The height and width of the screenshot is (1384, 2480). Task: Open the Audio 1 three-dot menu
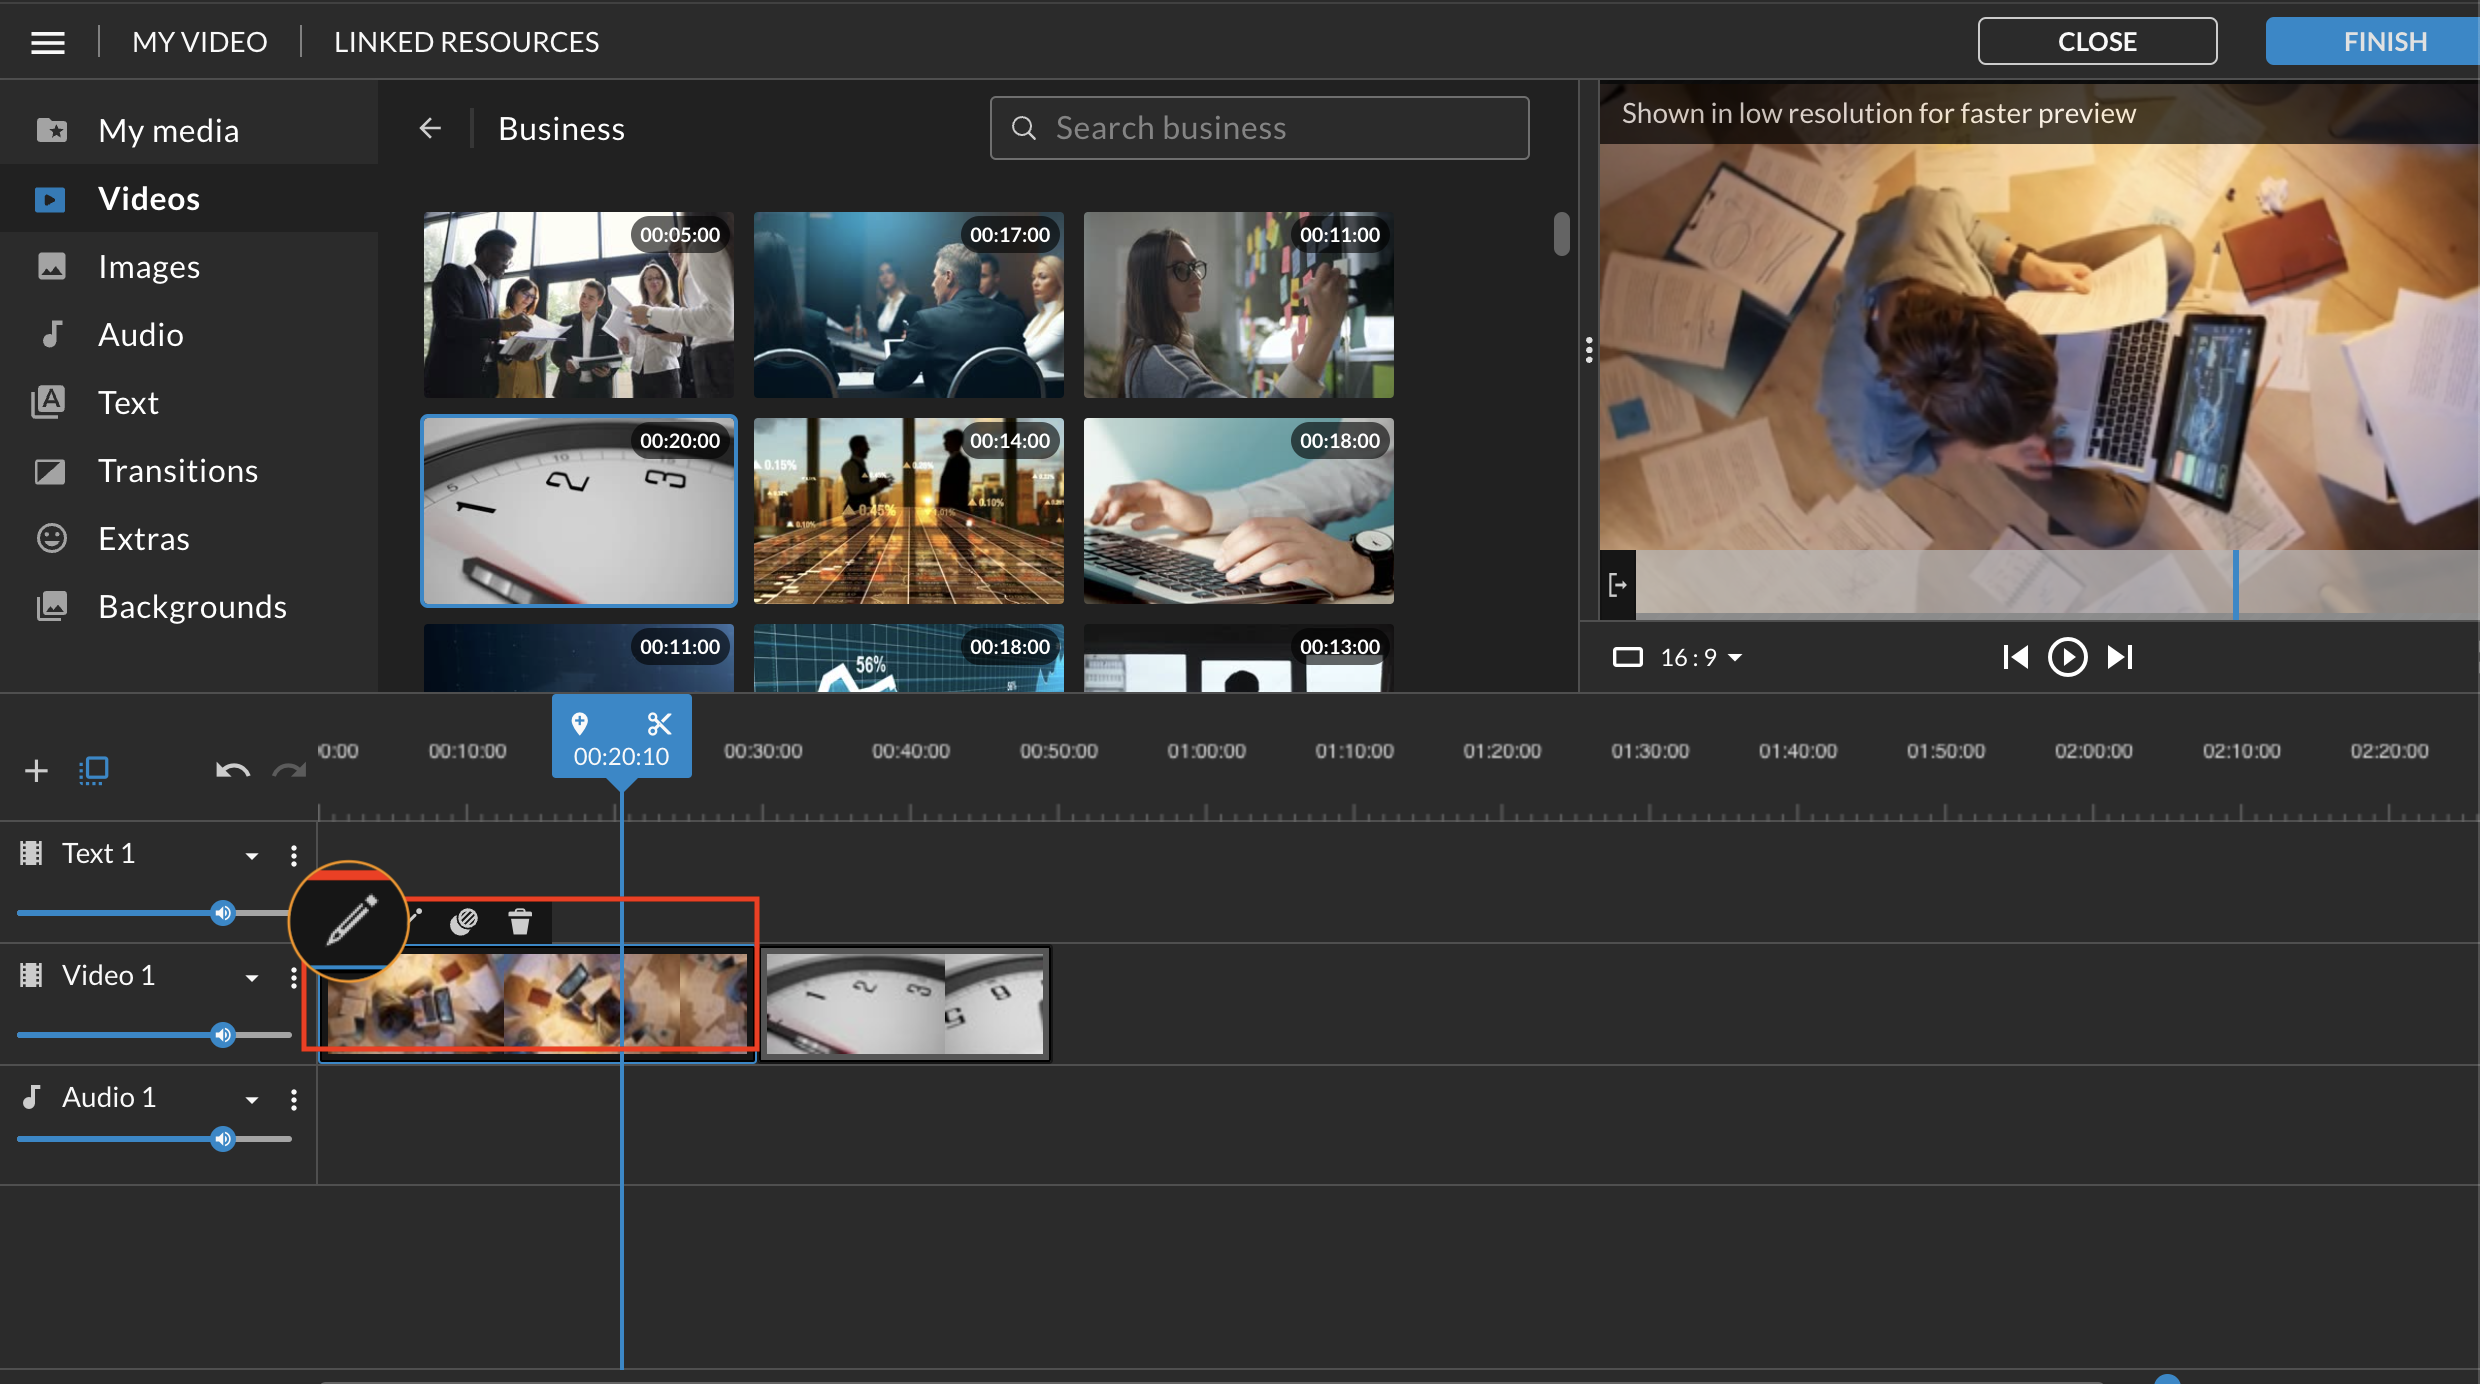pyautogui.click(x=293, y=1099)
